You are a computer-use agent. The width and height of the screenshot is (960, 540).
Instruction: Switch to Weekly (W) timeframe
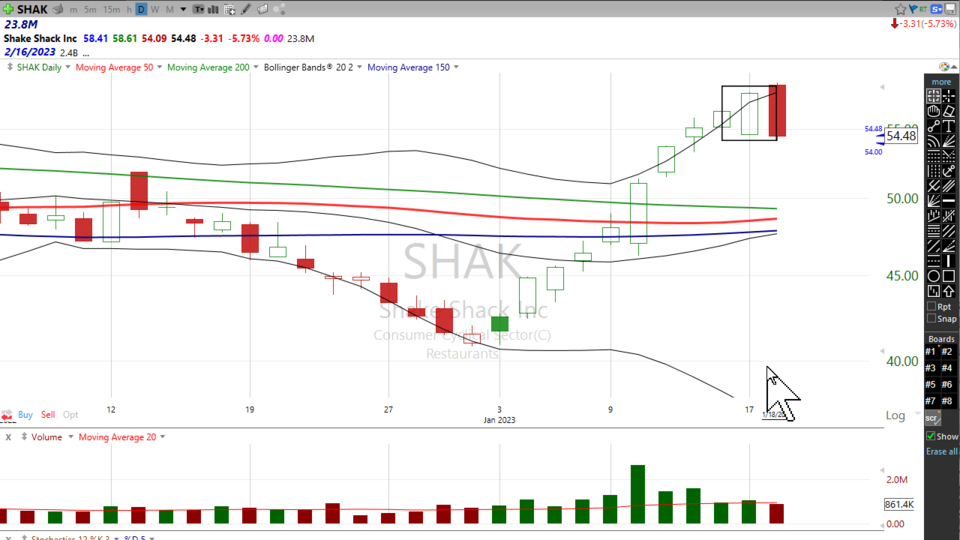(x=155, y=9)
